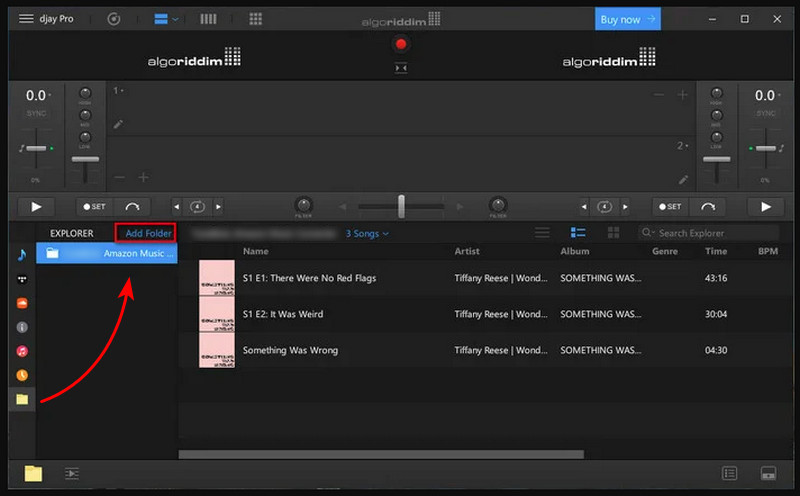Open the deck 2 dropdown label
The height and width of the screenshot is (496, 800).
[x=683, y=146]
